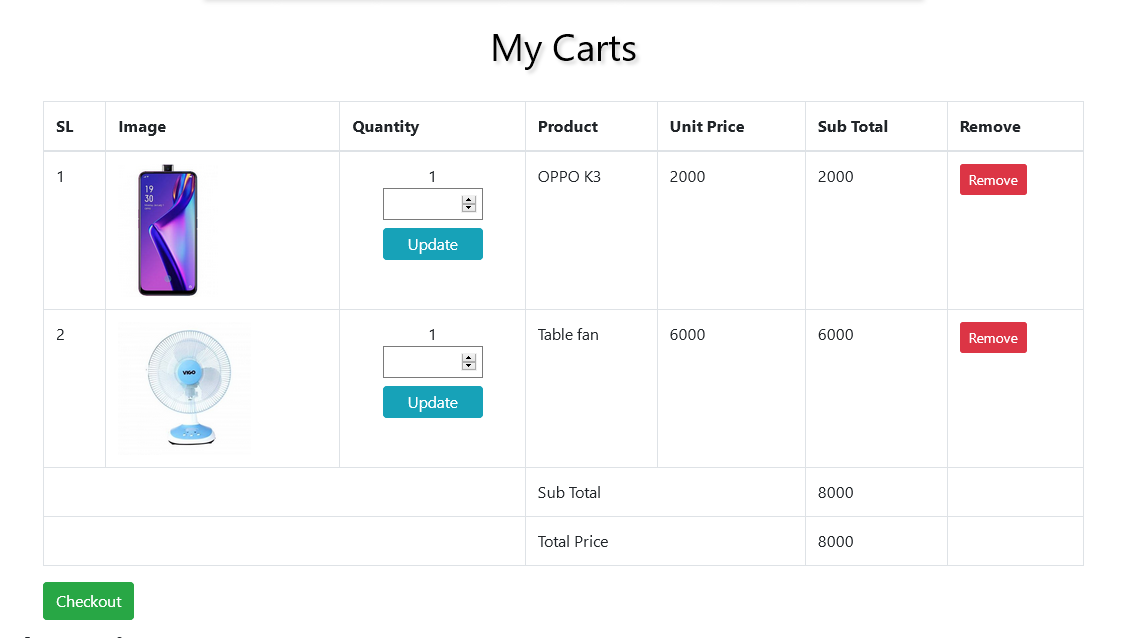Open the OPPO K3 phone image
1122x638 pixels.
pos(167,230)
